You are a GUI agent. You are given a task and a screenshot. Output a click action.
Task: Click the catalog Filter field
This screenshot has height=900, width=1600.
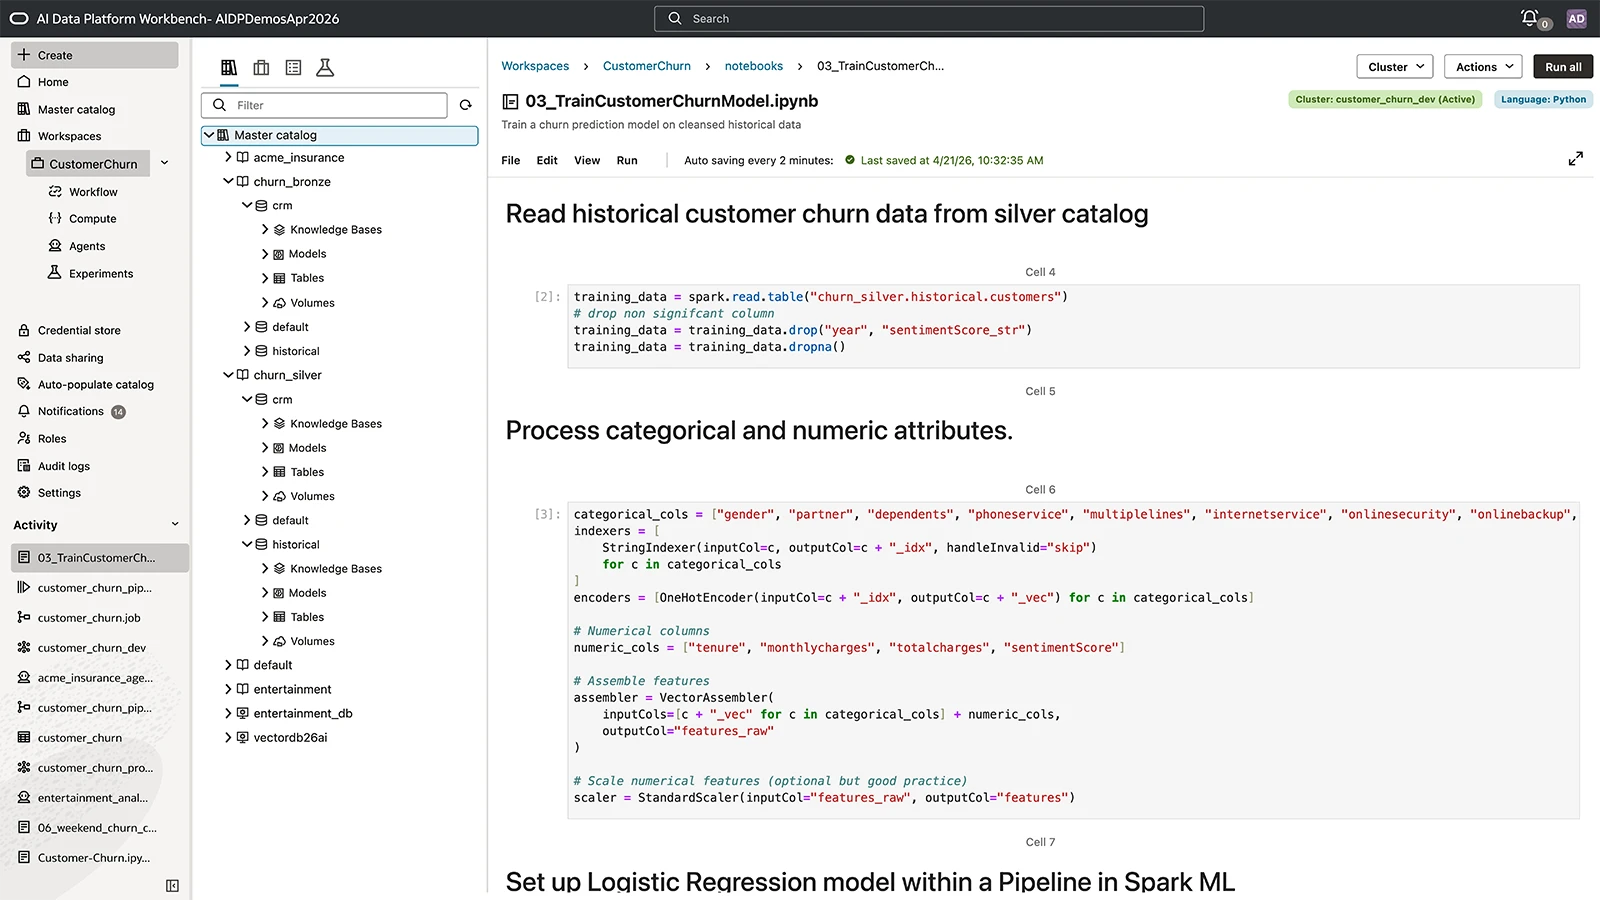(324, 105)
